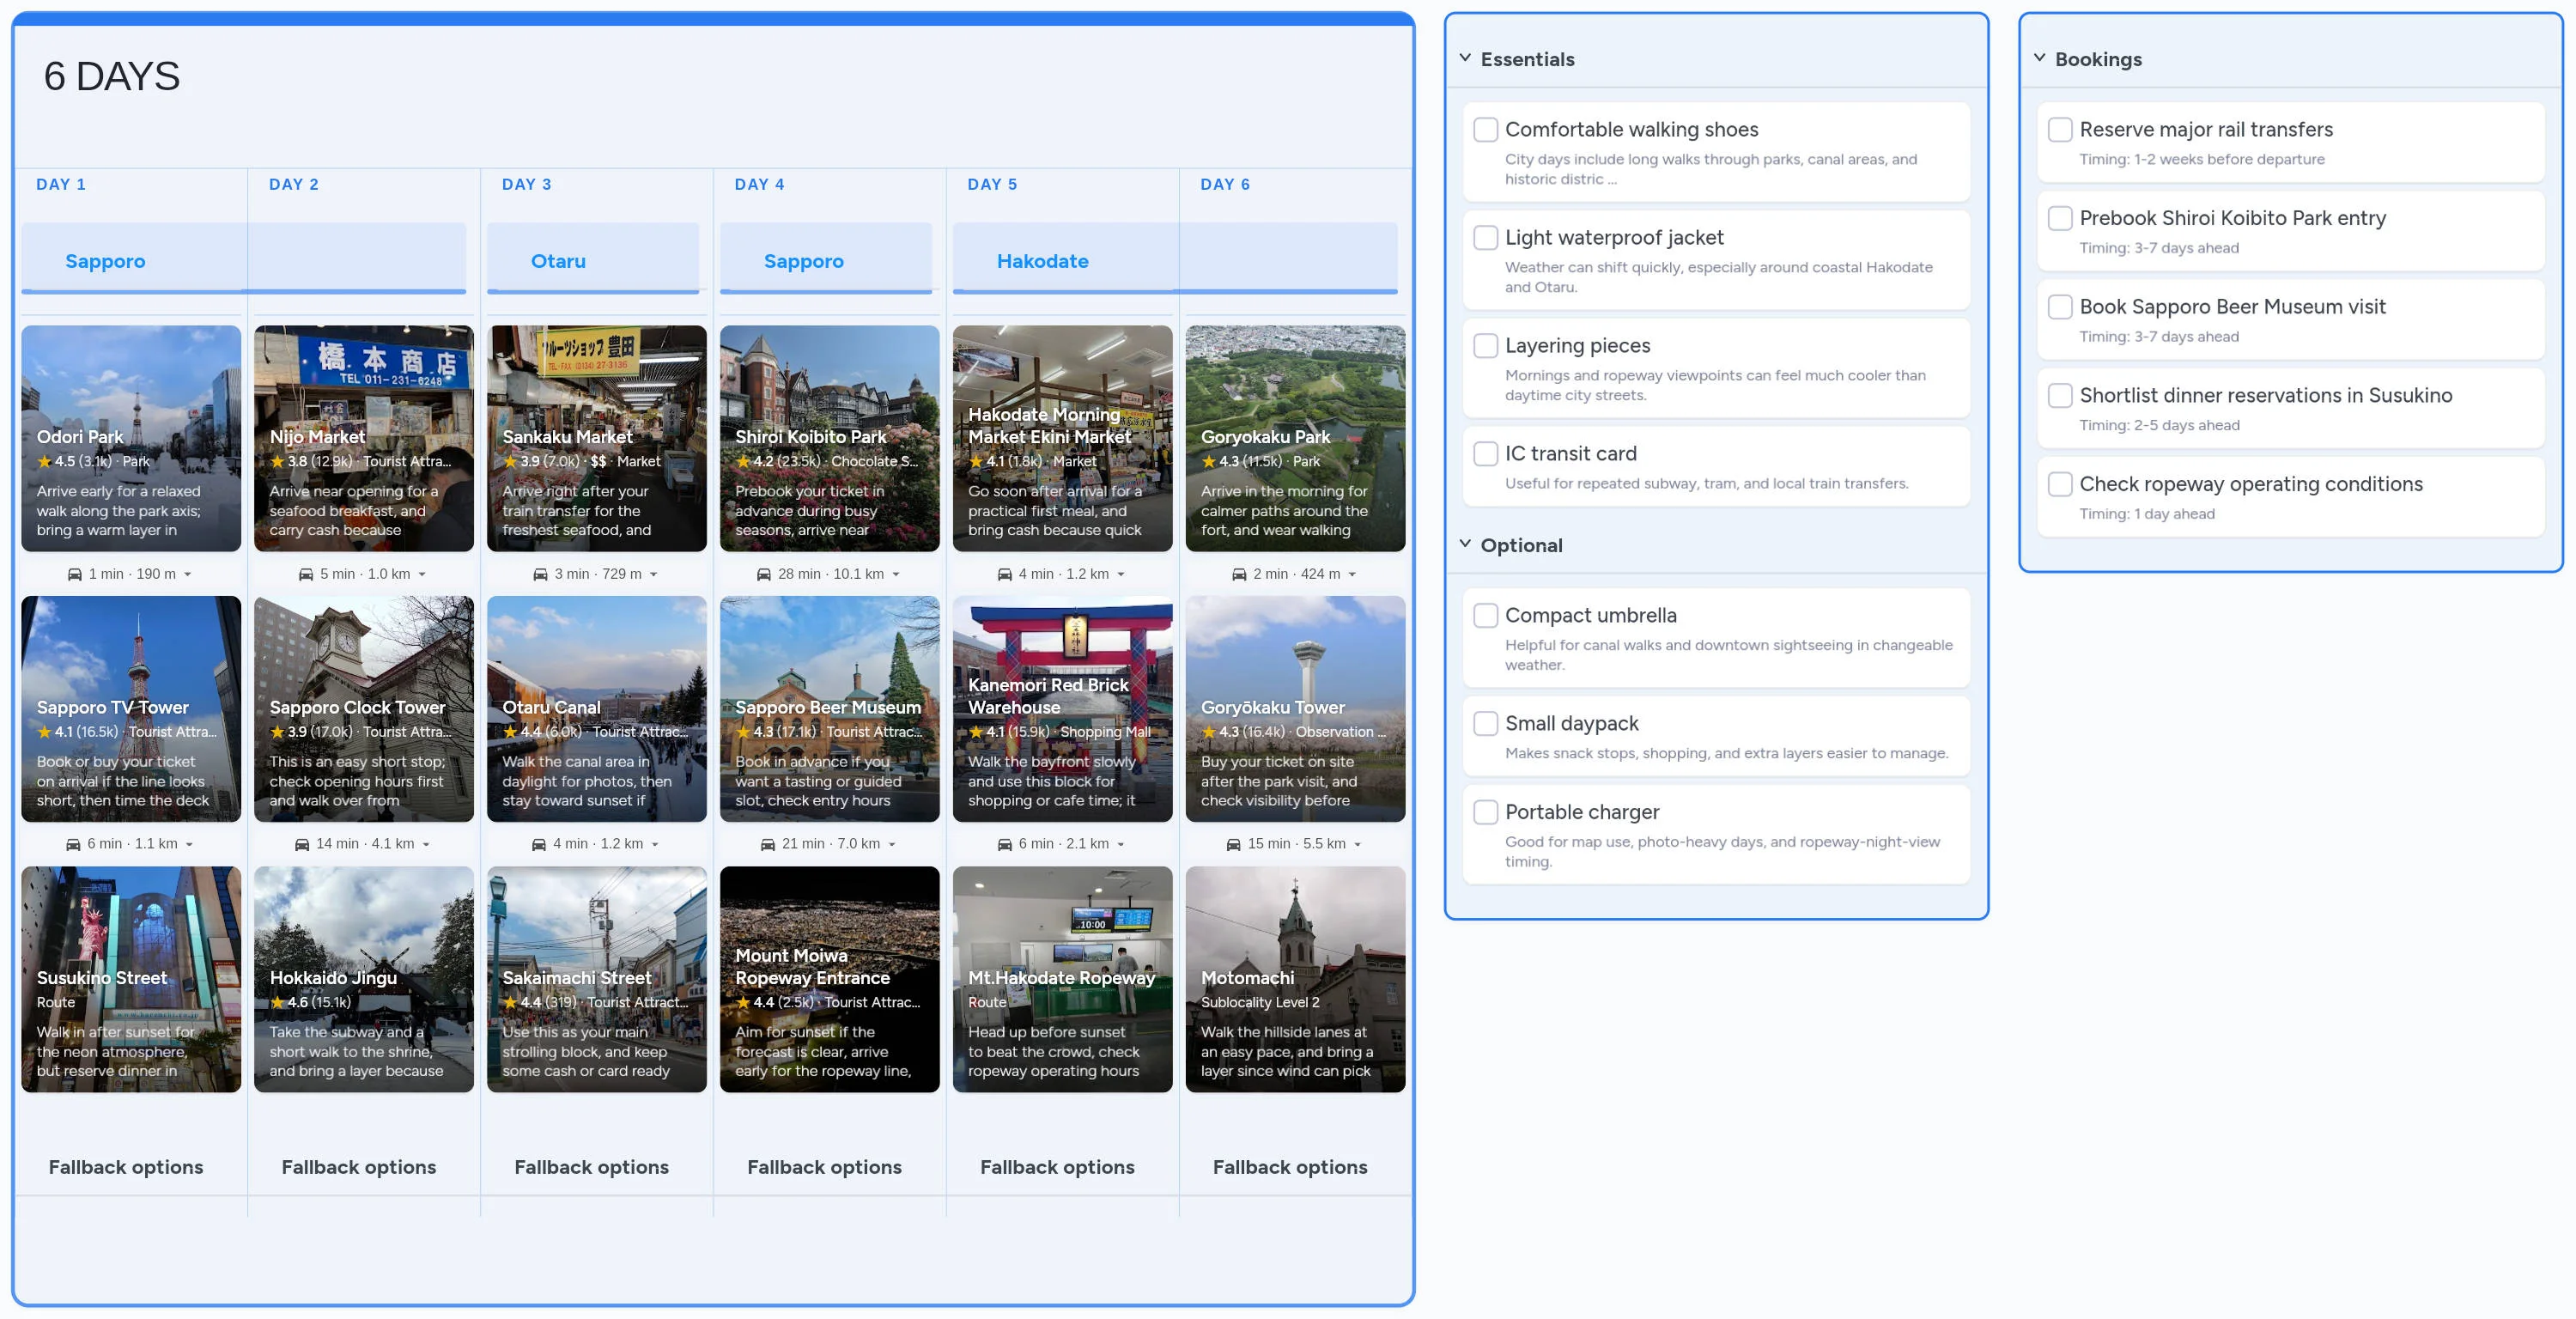Check Reserve major rail transfers in Bookings
The width and height of the screenshot is (2576, 1319).
pos(2060,129)
